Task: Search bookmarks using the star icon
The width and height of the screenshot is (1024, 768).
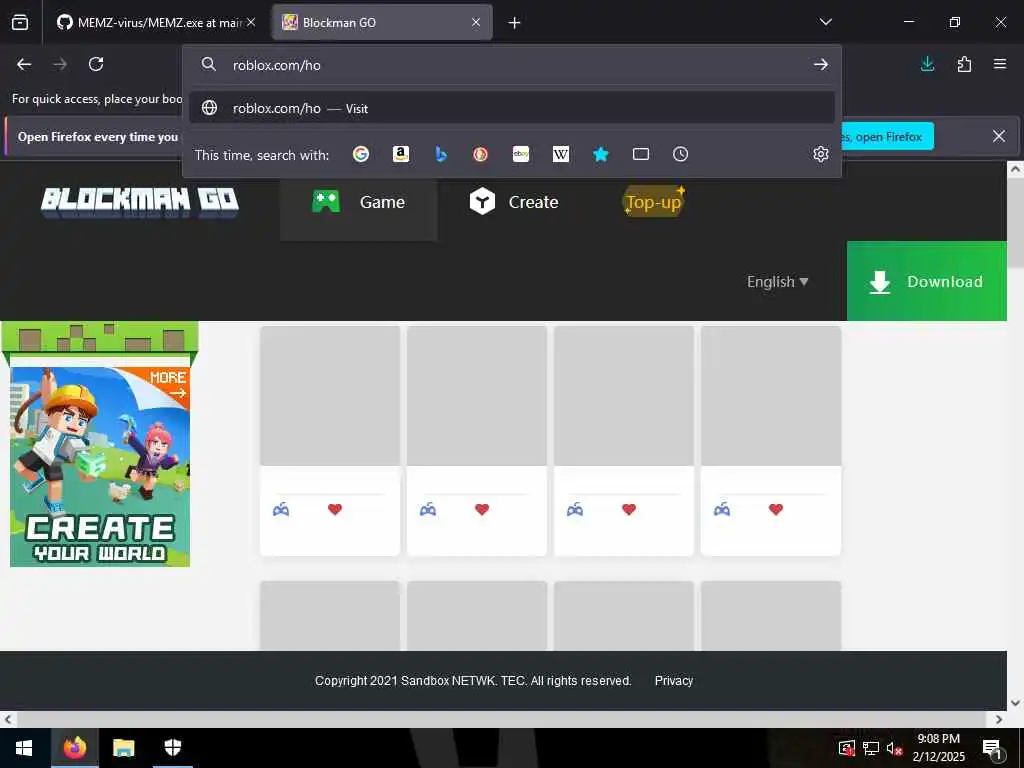Action: point(601,154)
